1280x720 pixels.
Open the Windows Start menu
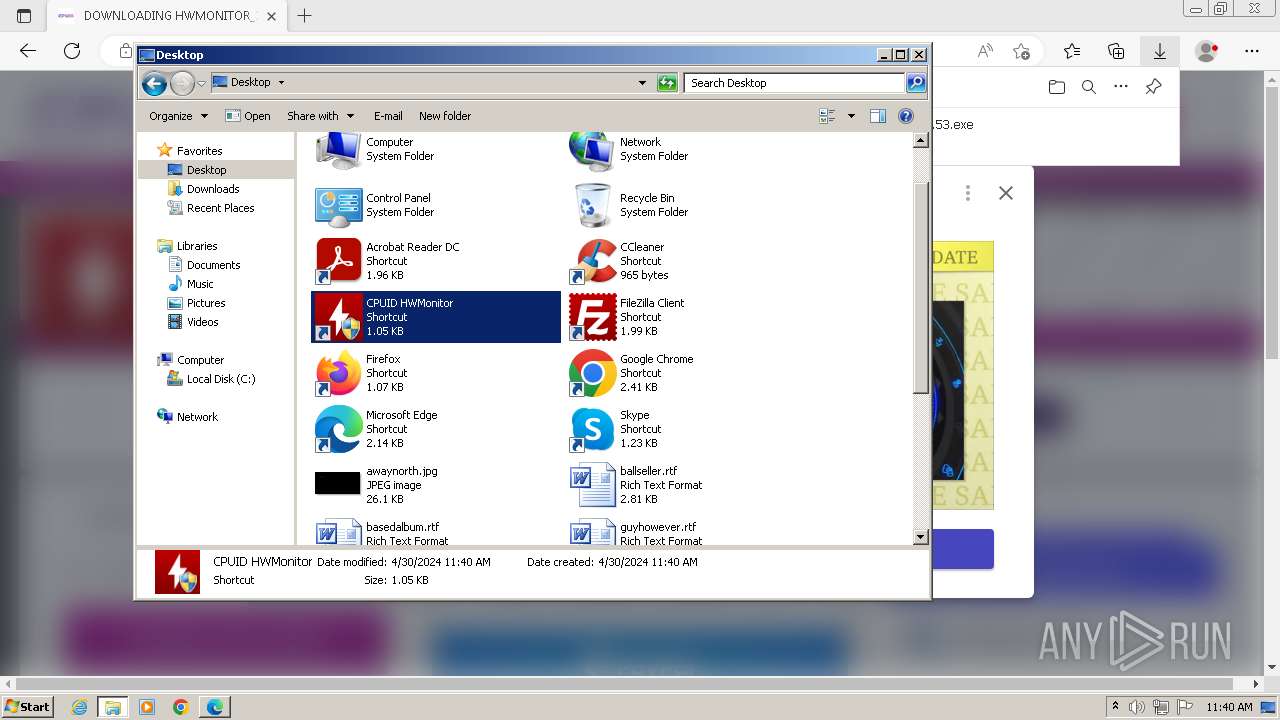27,707
